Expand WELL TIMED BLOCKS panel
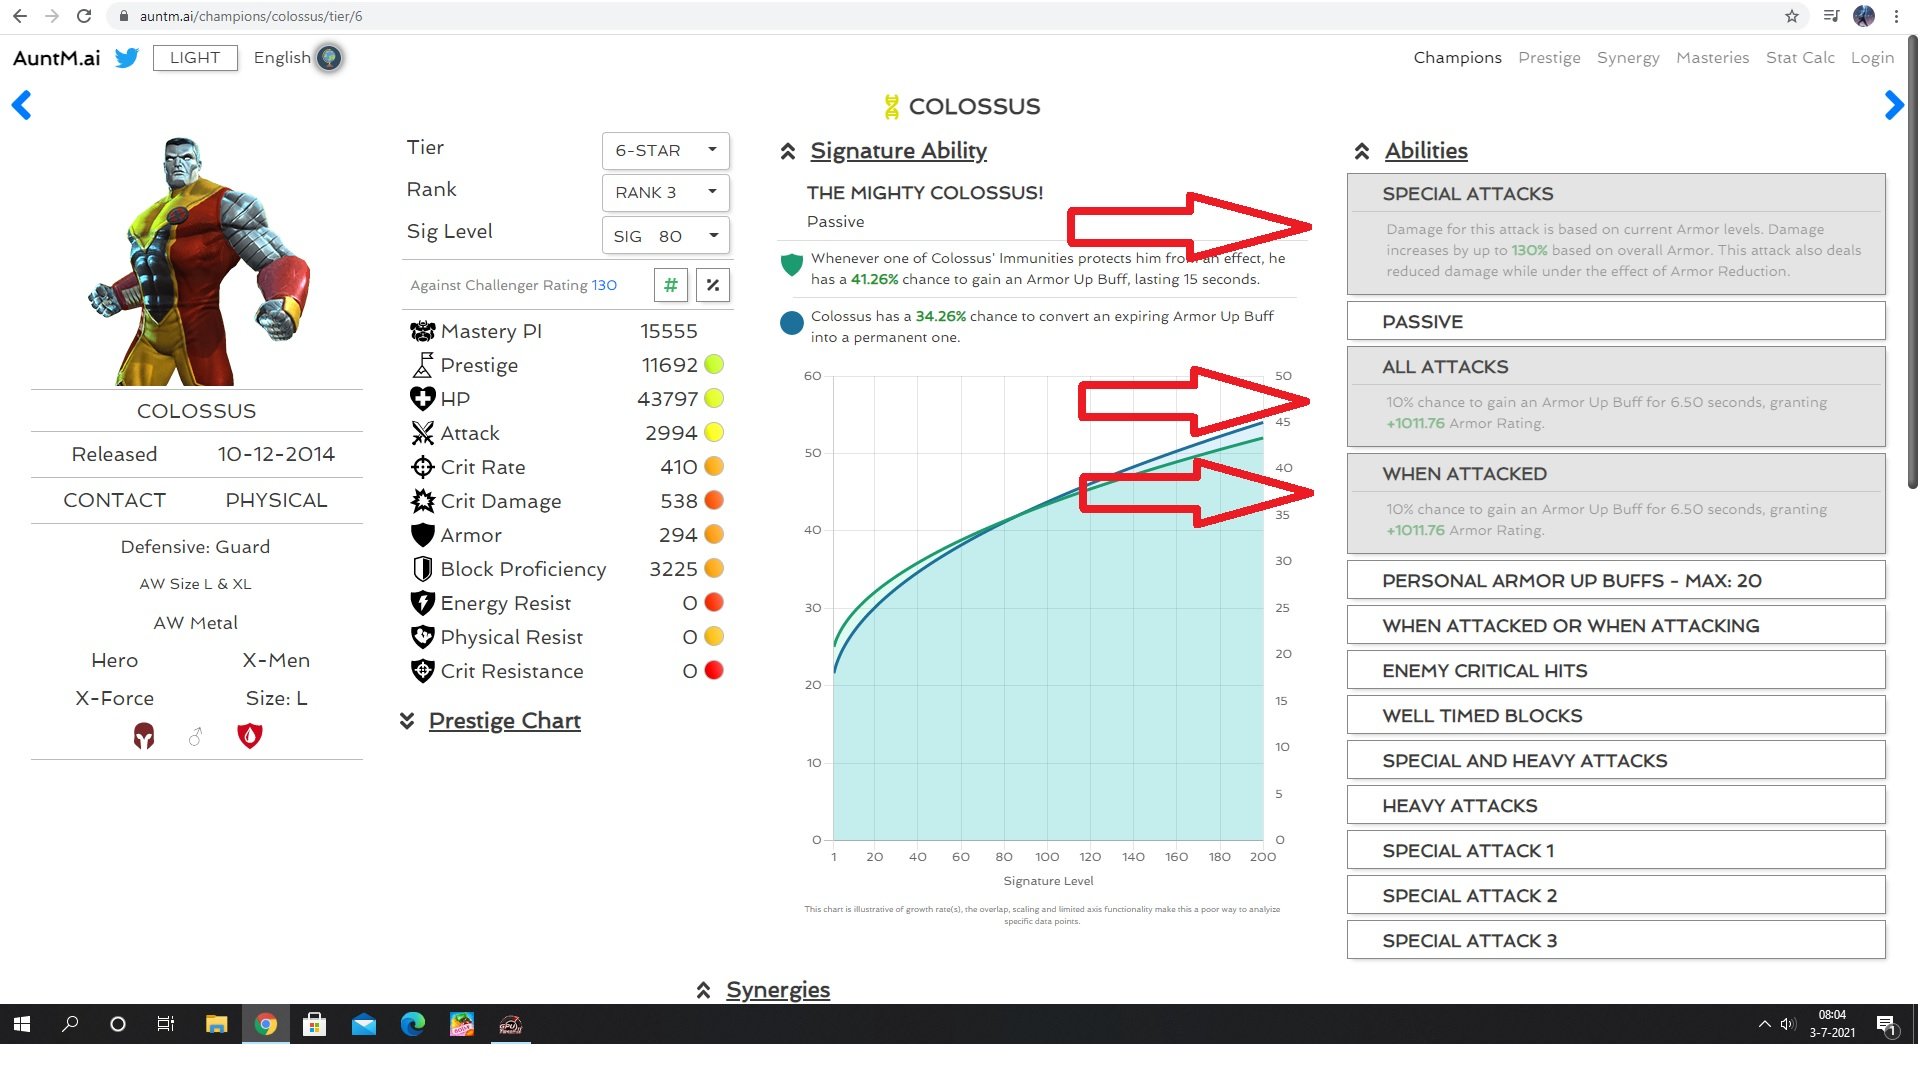This screenshot has width=1920, height=1080. [x=1616, y=716]
